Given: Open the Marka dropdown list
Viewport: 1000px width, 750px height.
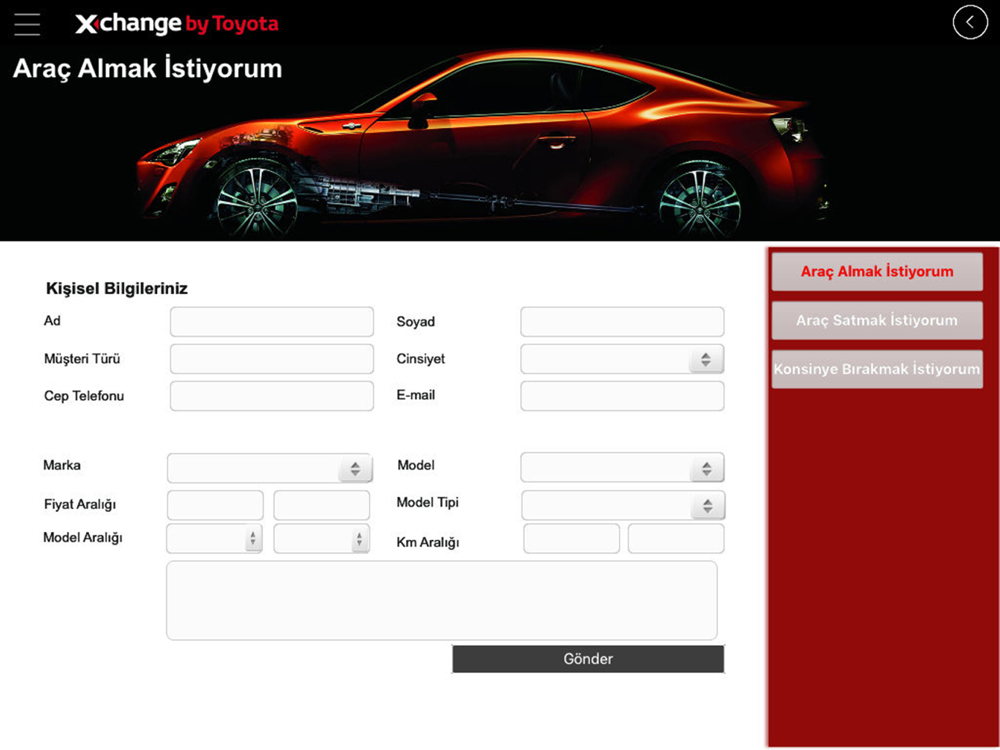Looking at the screenshot, I should (x=269, y=468).
